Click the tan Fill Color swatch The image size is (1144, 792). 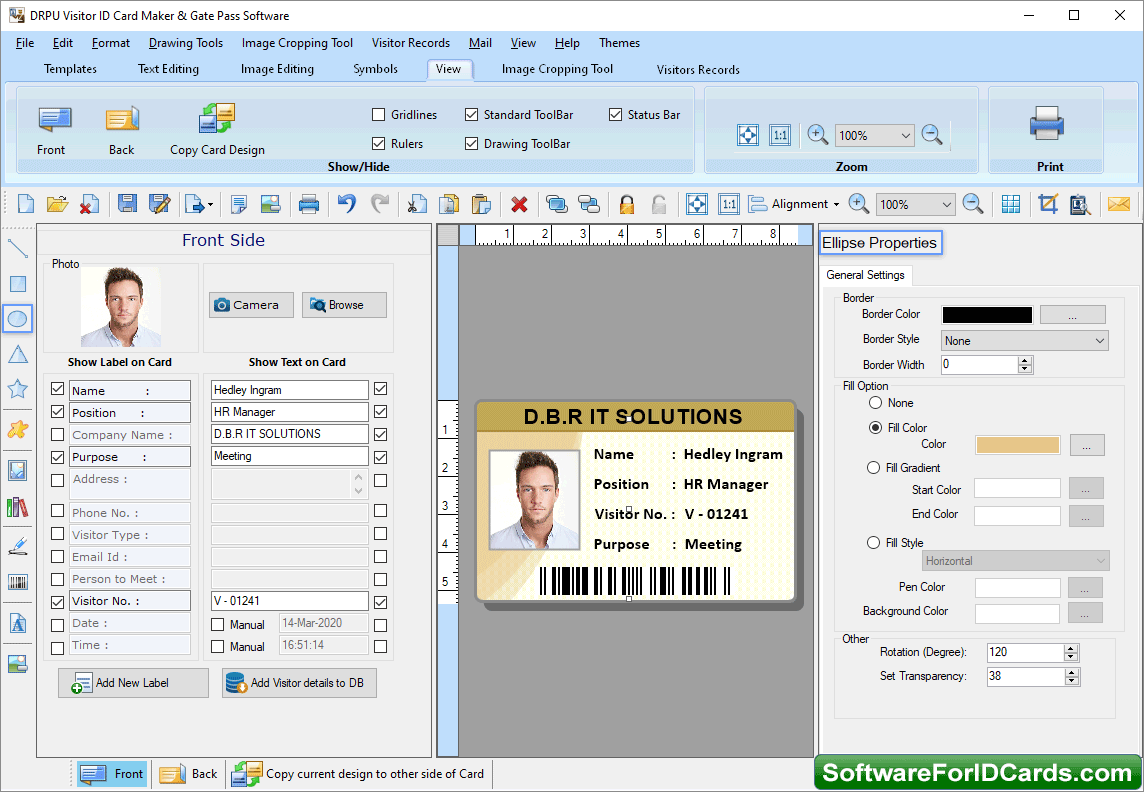click(x=1018, y=445)
